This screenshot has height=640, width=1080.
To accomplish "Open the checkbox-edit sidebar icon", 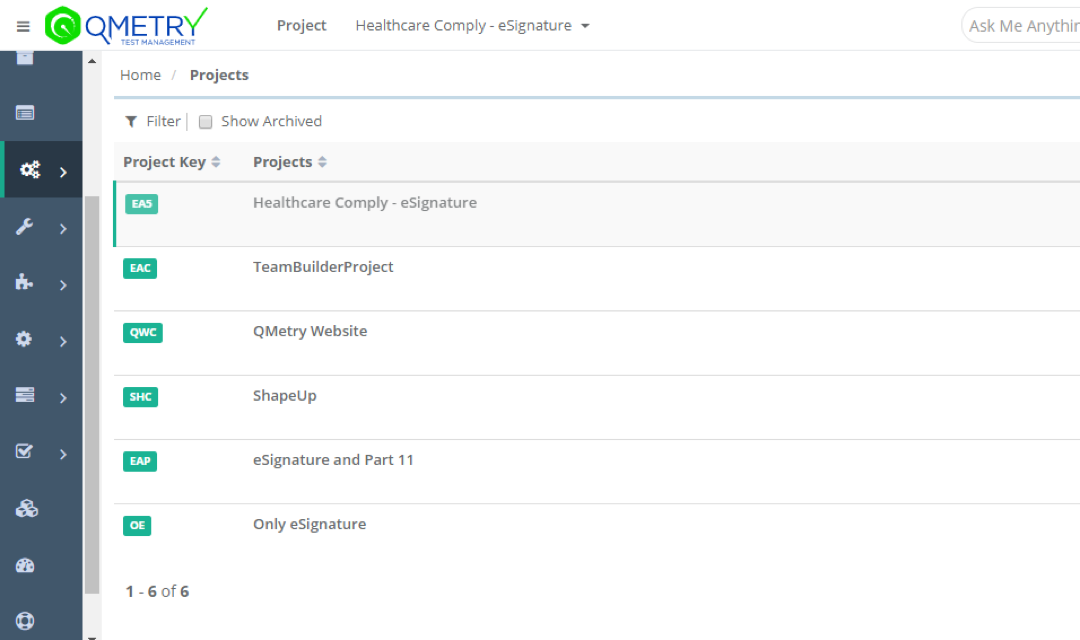I will point(24,451).
